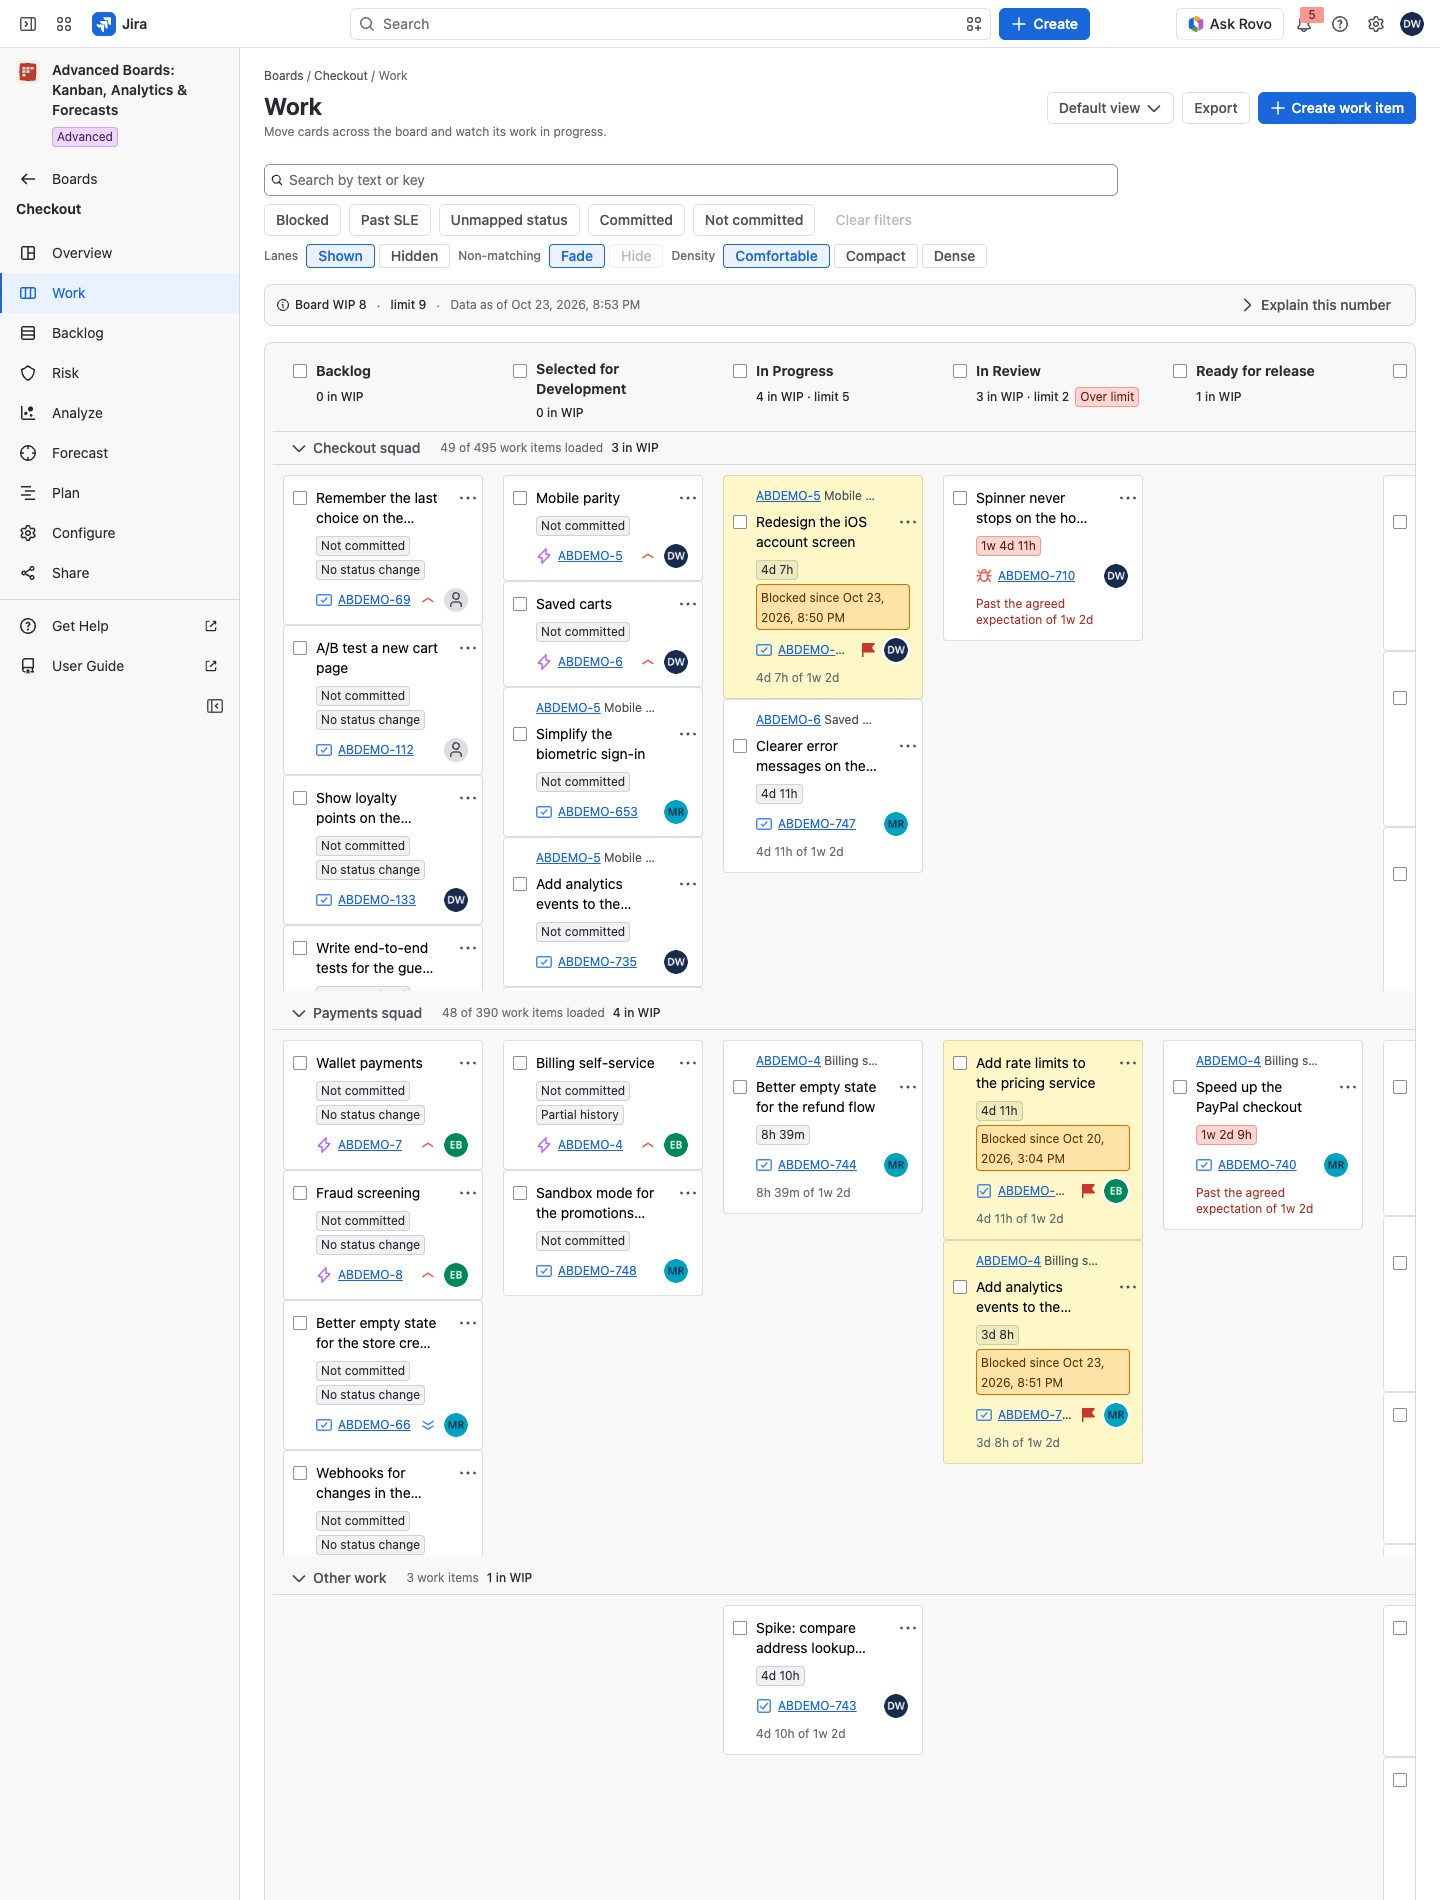Open the ABDEMO-740 issue link
The width and height of the screenshot is (1440, 1900).
coord(1257,1165)
